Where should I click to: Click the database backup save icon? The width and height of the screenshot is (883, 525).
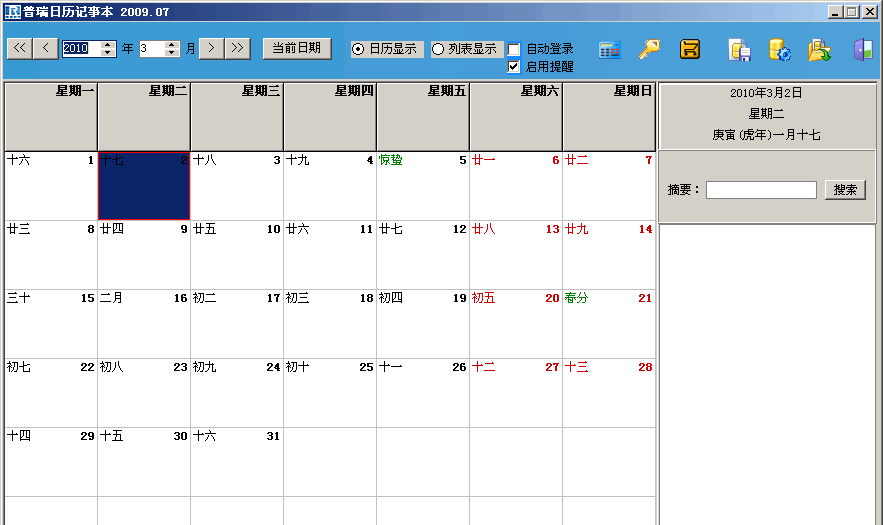tap(739, 50)
